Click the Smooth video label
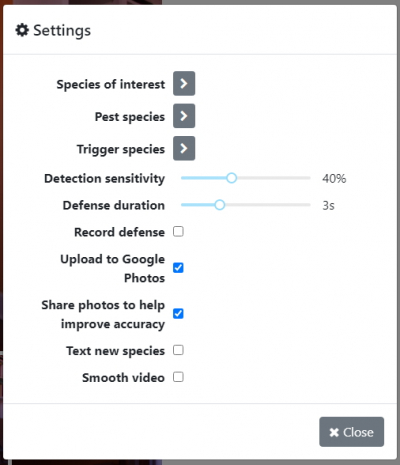400x465 pixels. coord(123,378)
